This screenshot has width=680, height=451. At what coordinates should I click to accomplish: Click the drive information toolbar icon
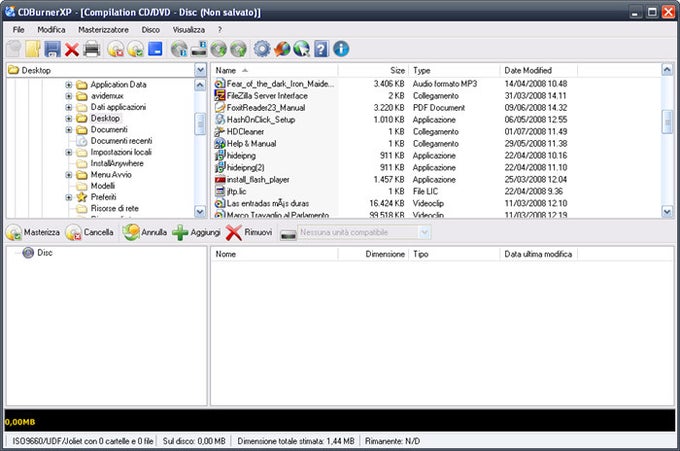point(199,49)
